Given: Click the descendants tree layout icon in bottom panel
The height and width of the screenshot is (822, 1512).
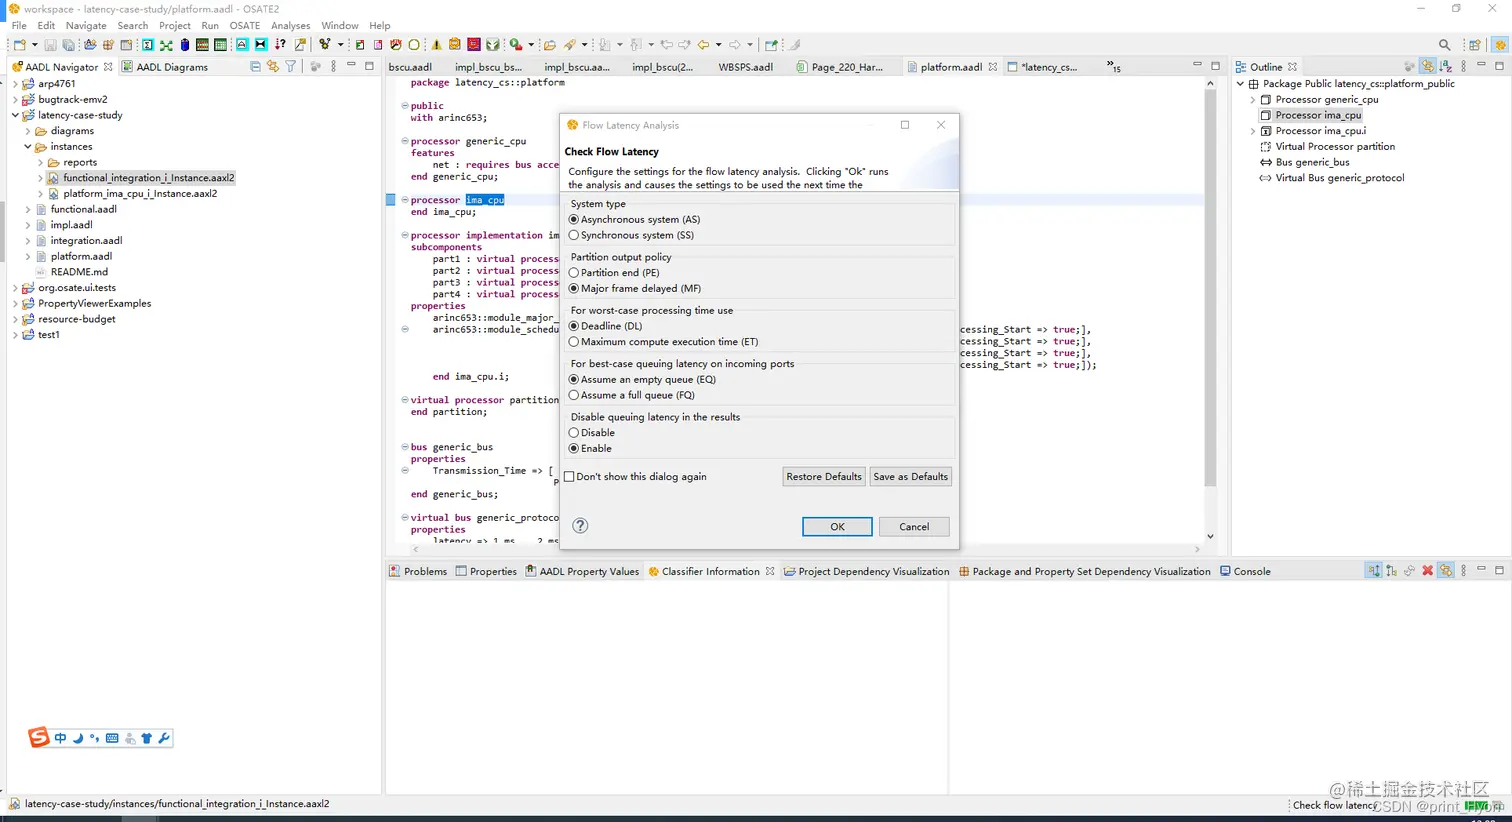Looking at the screenshot, I should click(x=1391, y=571).
